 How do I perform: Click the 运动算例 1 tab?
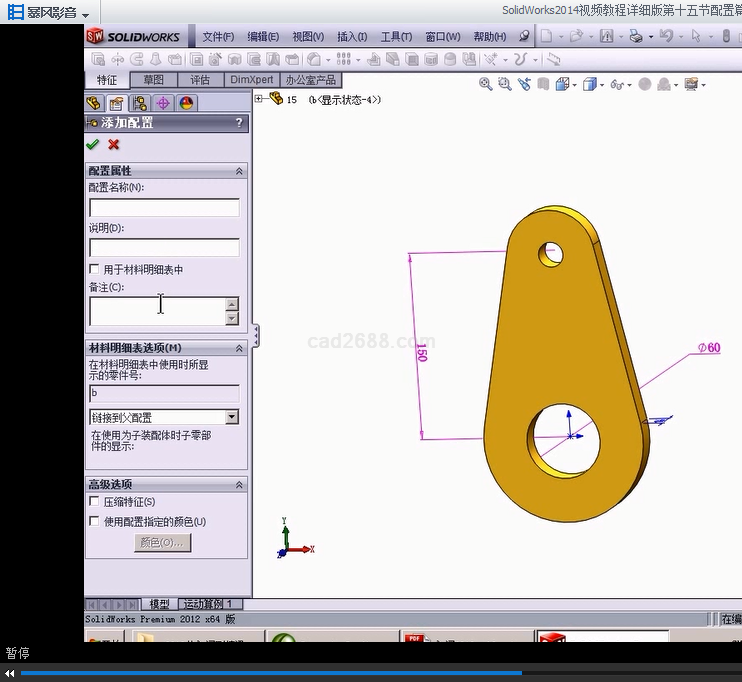(209, 604)
